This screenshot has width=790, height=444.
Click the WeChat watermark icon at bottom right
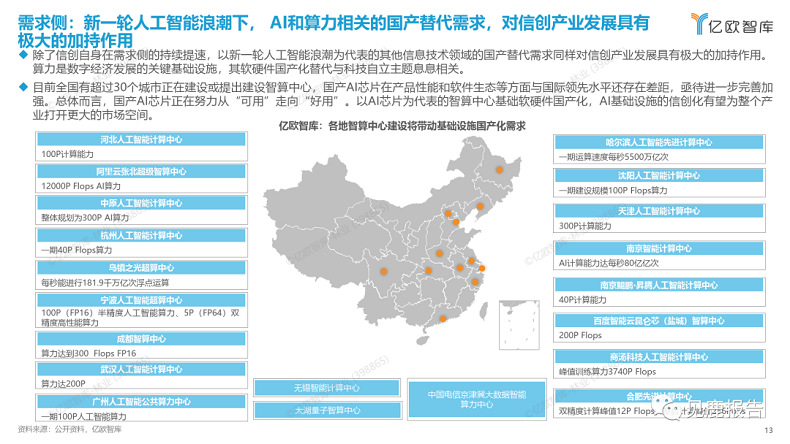671,412
